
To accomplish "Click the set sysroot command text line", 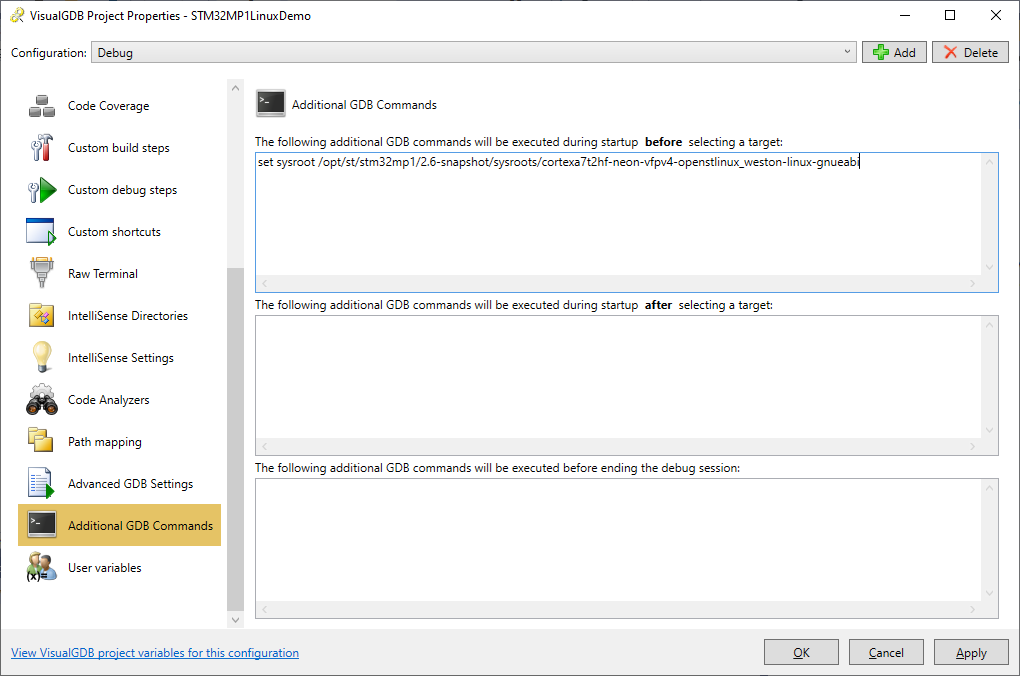I will (x=559, y=162).
